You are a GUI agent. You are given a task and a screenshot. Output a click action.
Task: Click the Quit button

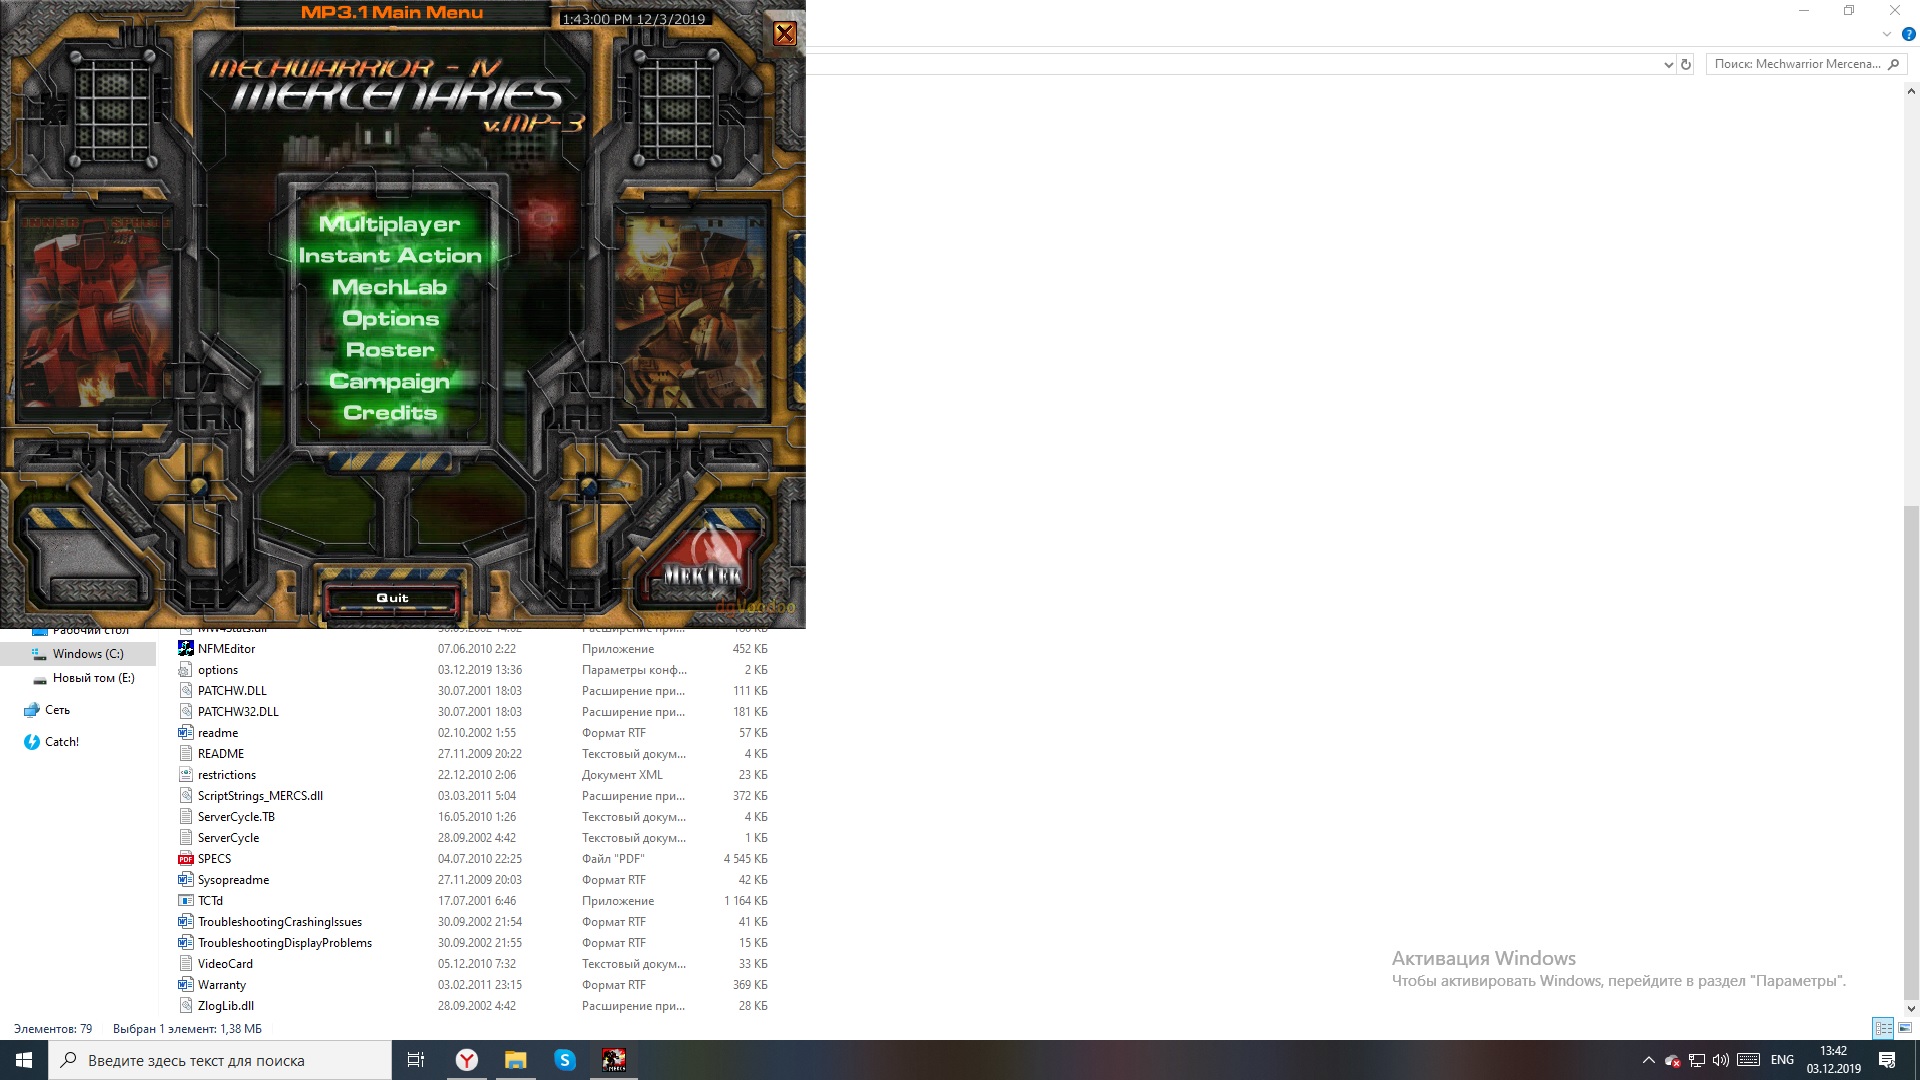(392, 598)
